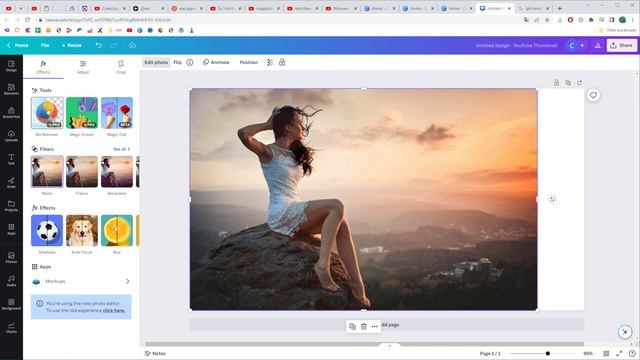640x360 pixels.
Task: Click the transparency icon in toolbar
Action: (270, 62)
